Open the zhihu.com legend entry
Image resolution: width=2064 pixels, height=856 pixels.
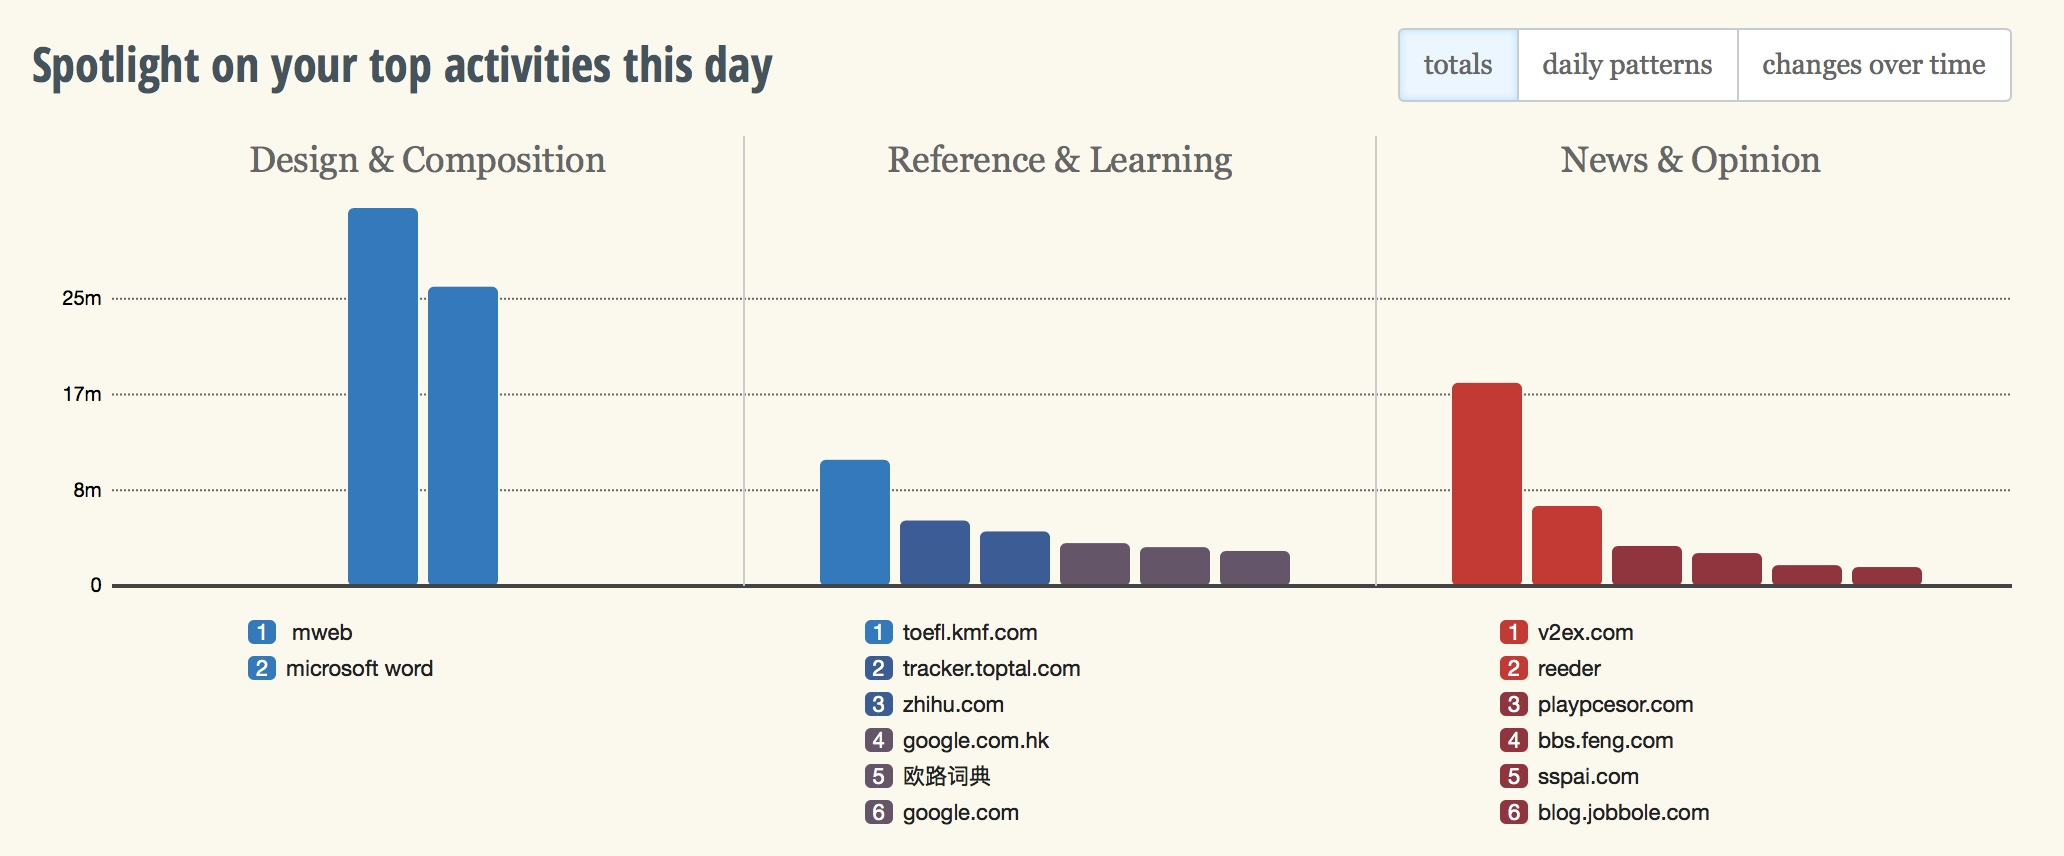coord(953,704)
